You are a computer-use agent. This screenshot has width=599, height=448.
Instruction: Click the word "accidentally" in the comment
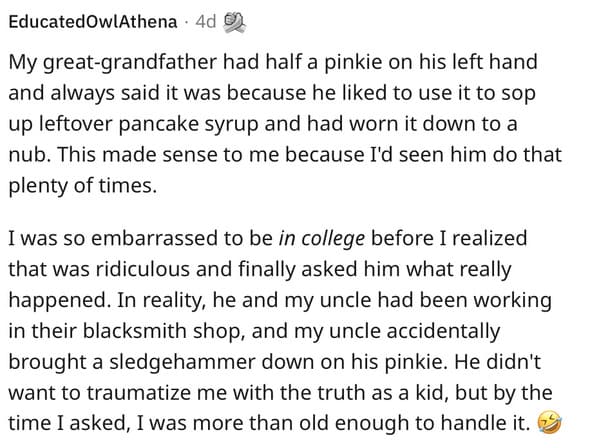coord(443,332)
